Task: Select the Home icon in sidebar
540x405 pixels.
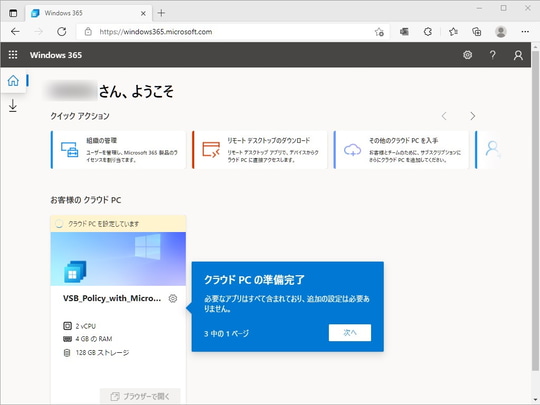Action: 13,81
